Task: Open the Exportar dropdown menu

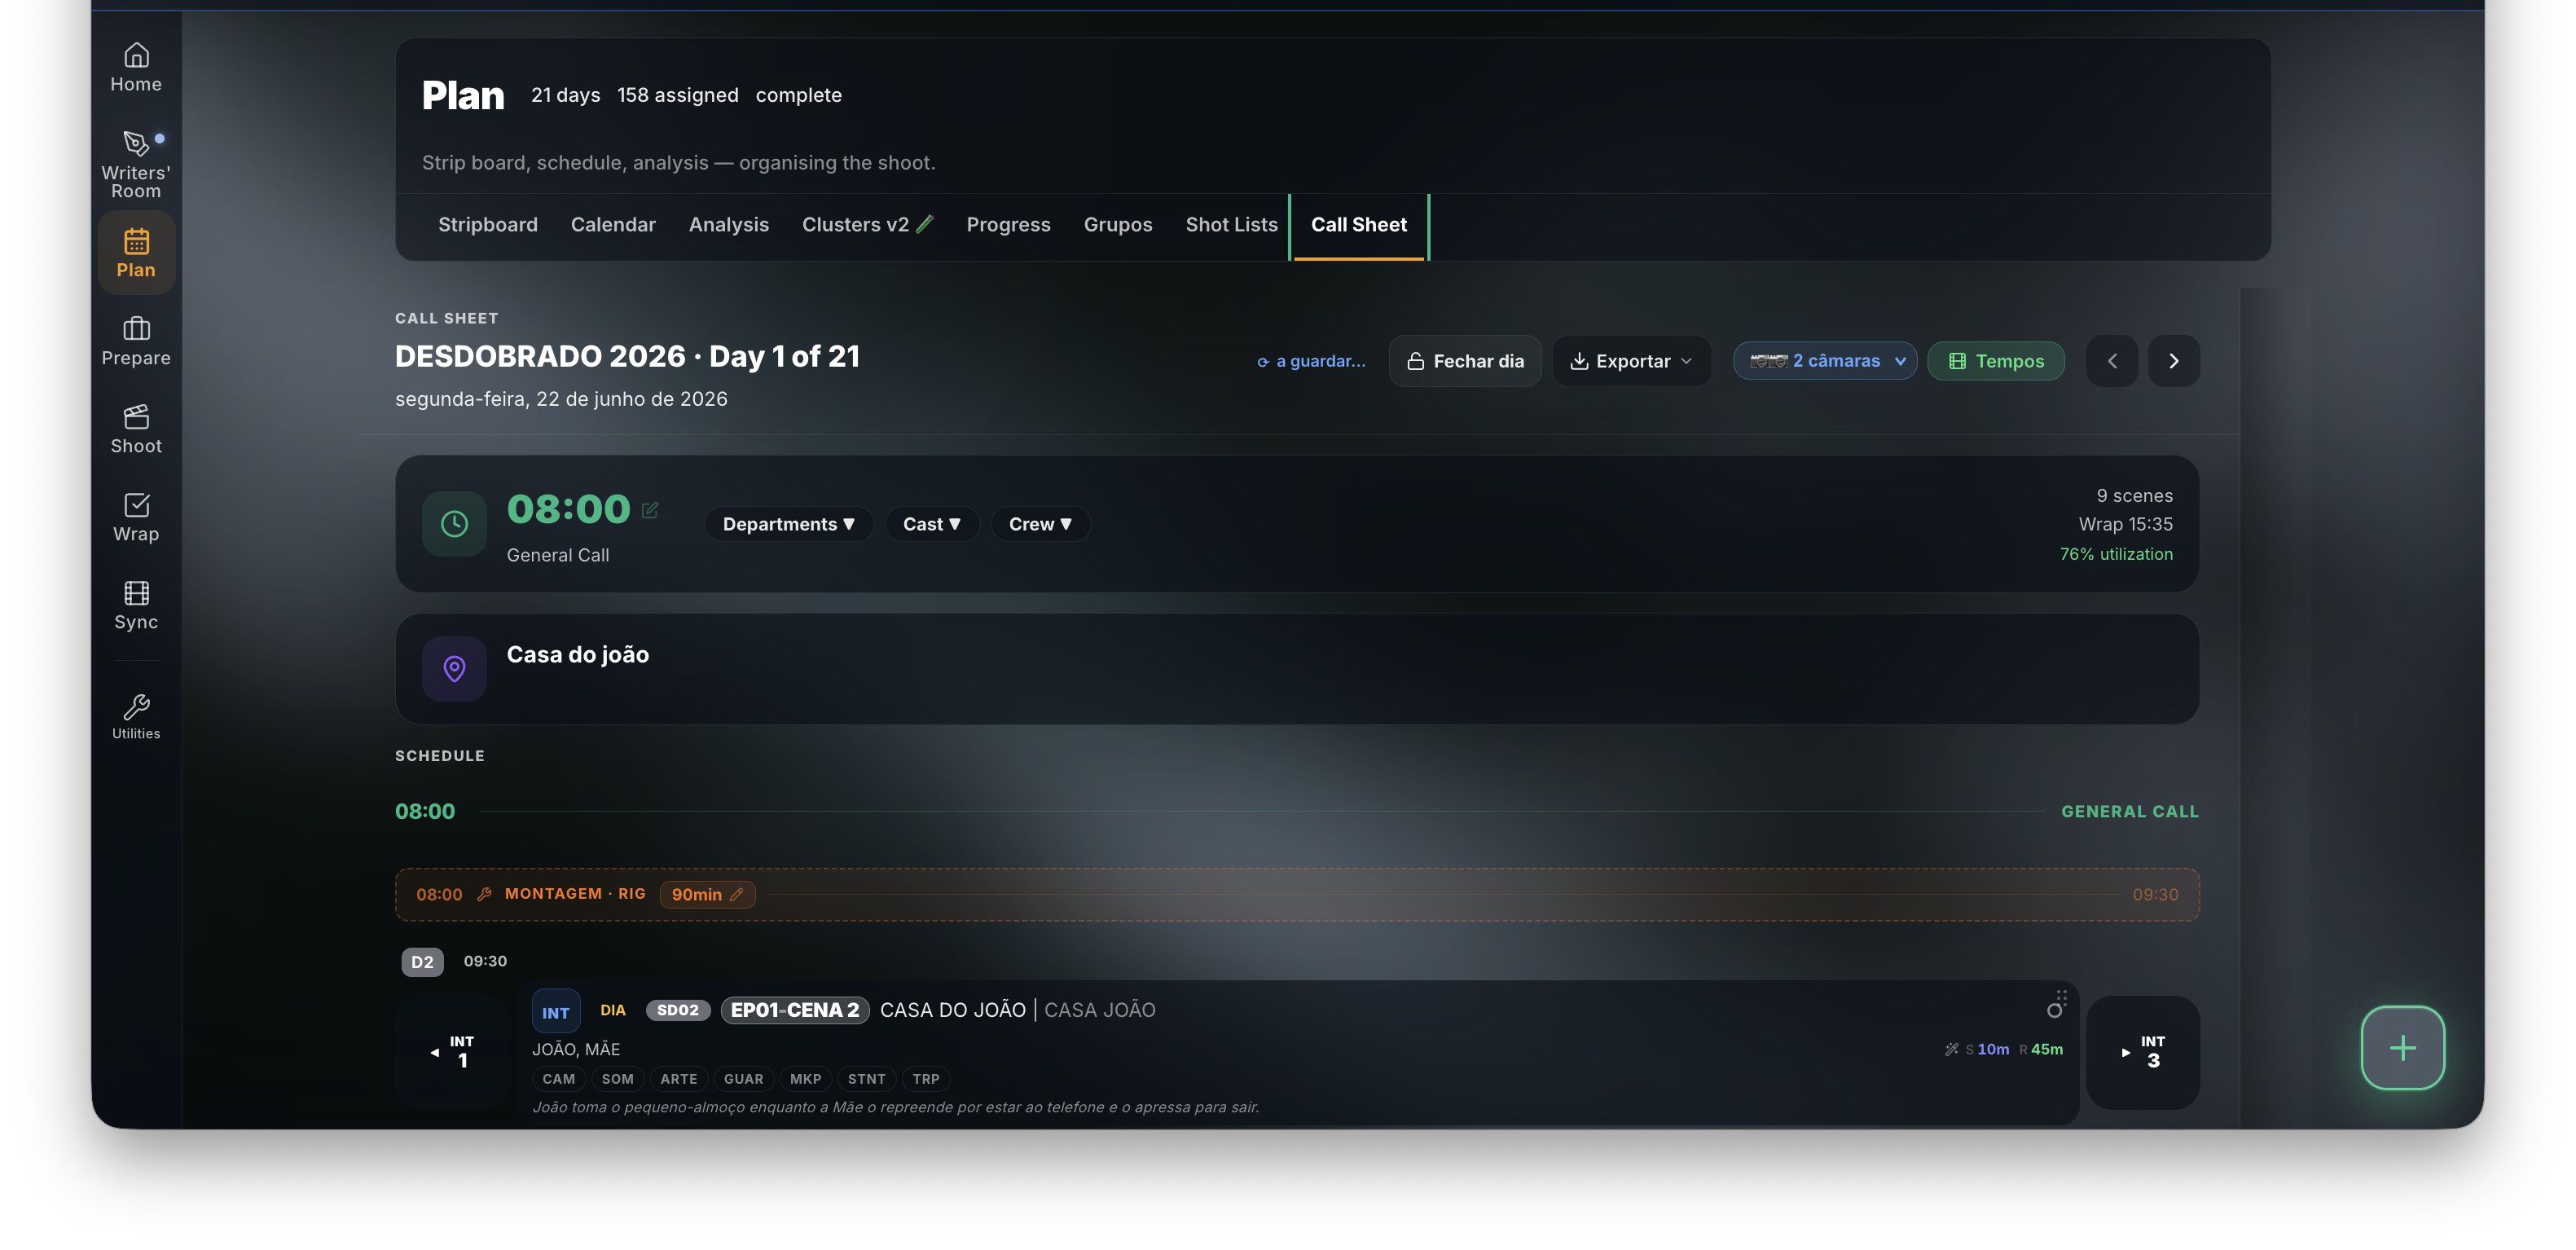Action: (x=1631, y=361)
